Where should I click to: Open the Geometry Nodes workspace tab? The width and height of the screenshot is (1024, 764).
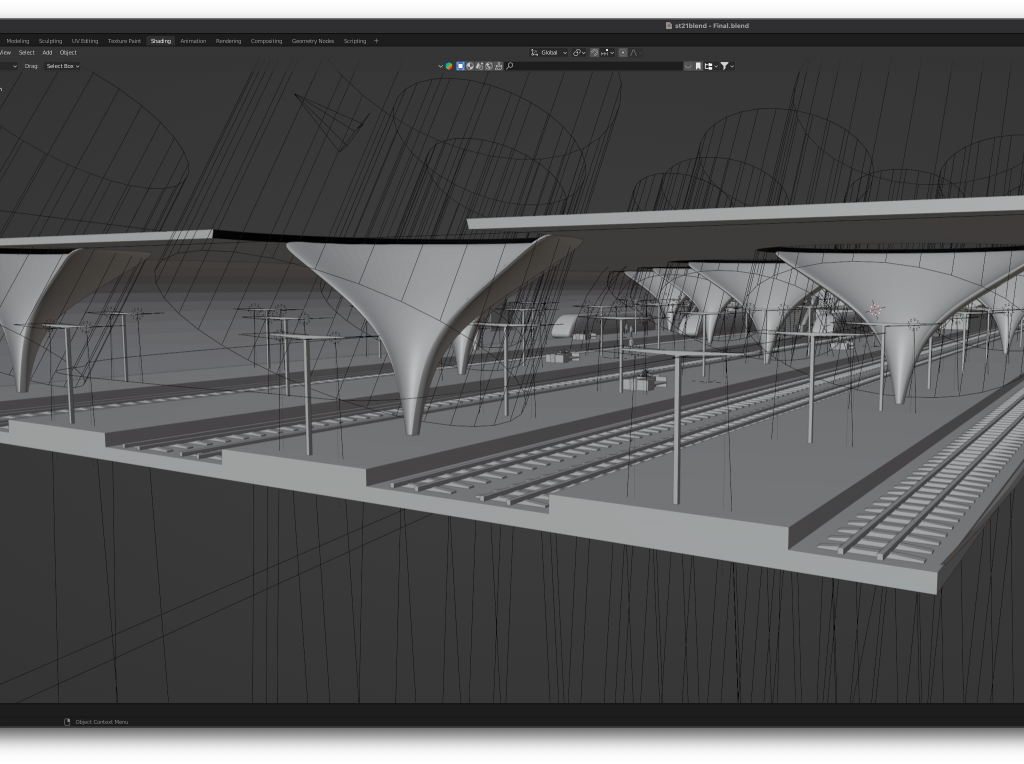[x=312, y=41]
